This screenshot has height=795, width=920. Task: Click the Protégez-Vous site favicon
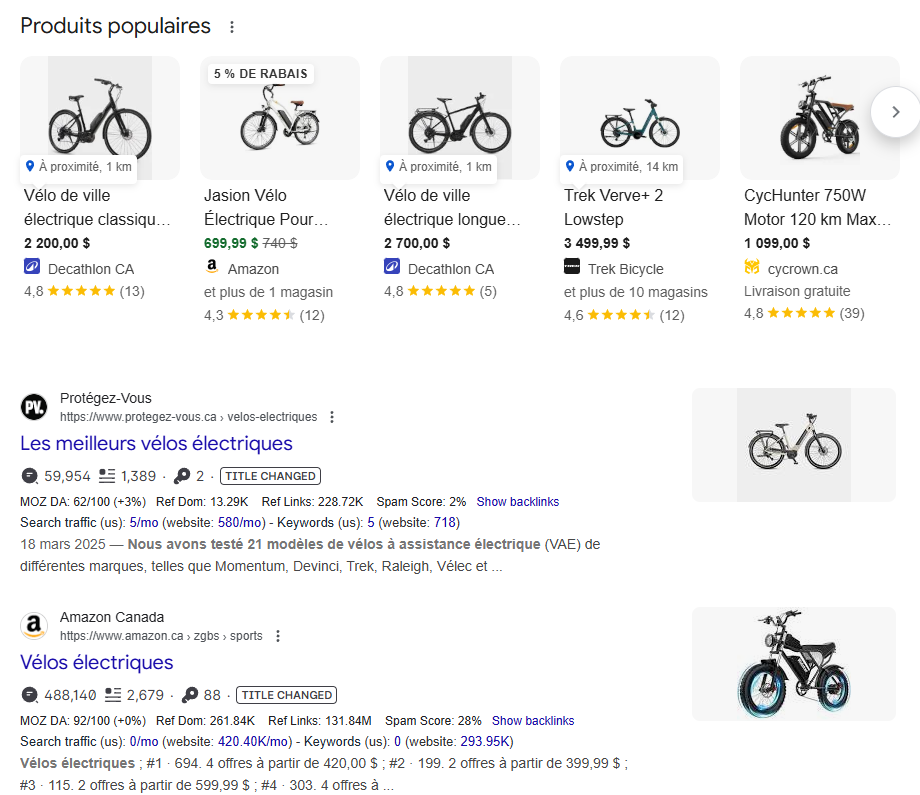coord(34,407)
